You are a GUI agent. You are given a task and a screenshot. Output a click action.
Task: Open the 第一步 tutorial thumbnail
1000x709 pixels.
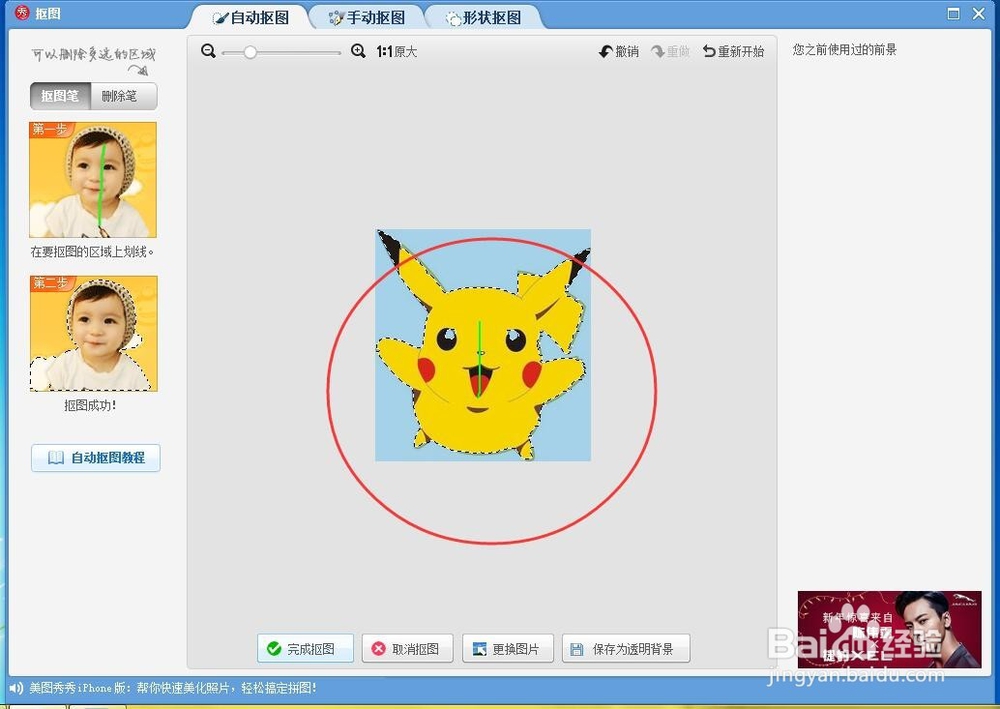click(x=93, y=180)
